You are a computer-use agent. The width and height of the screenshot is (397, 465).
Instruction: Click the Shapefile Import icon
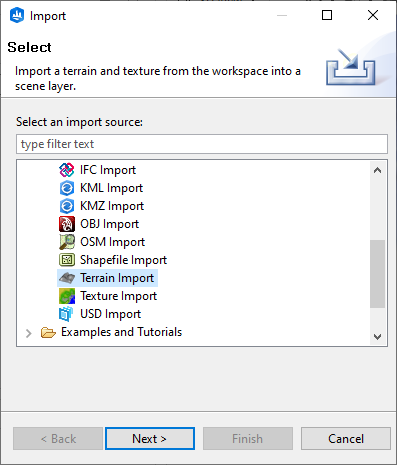pyautogui.click(x=67, y=260)
